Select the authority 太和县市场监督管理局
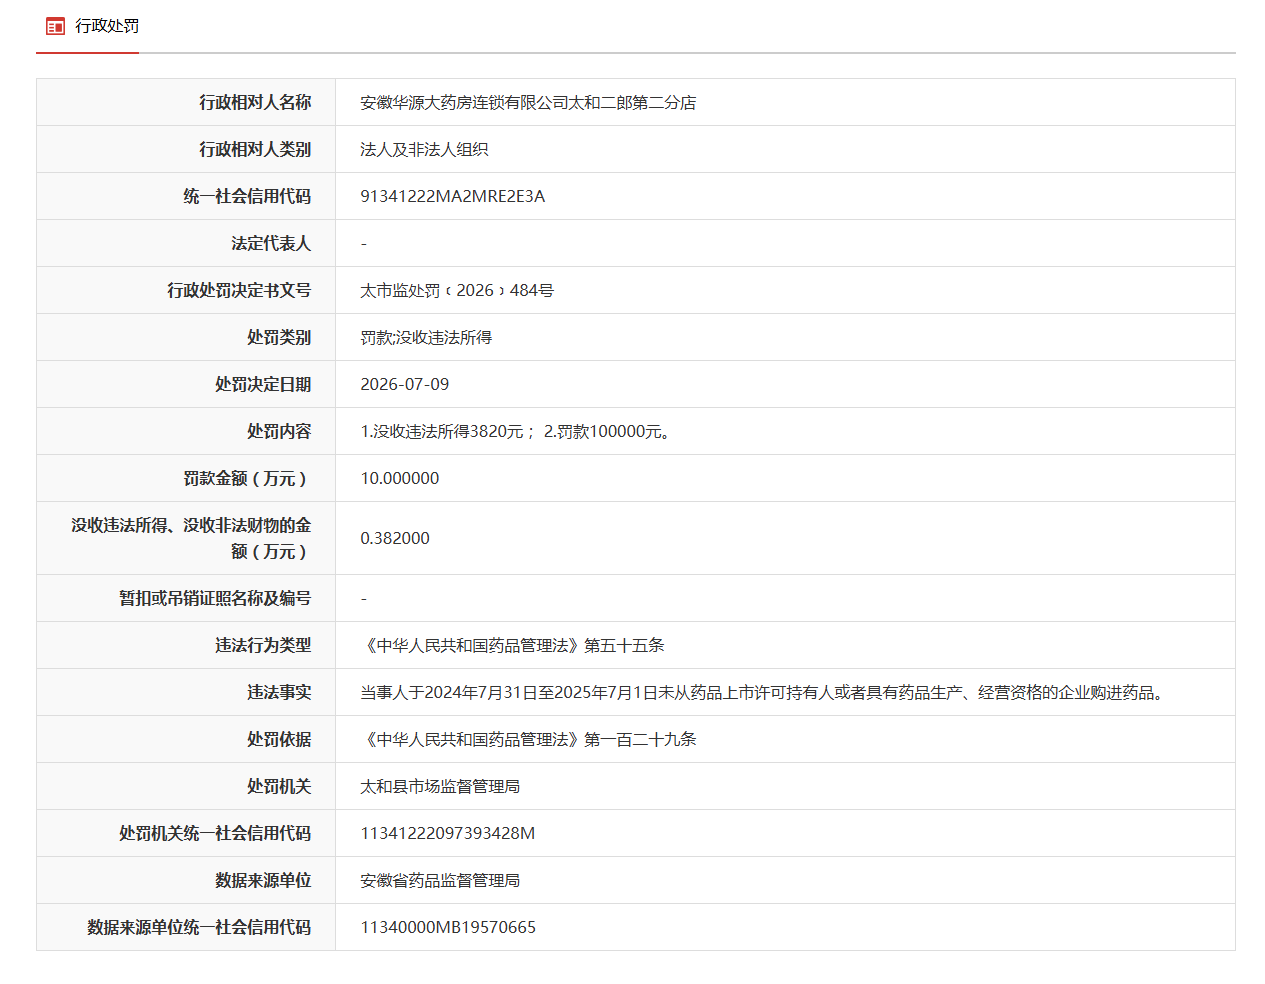 coord(440,786)
